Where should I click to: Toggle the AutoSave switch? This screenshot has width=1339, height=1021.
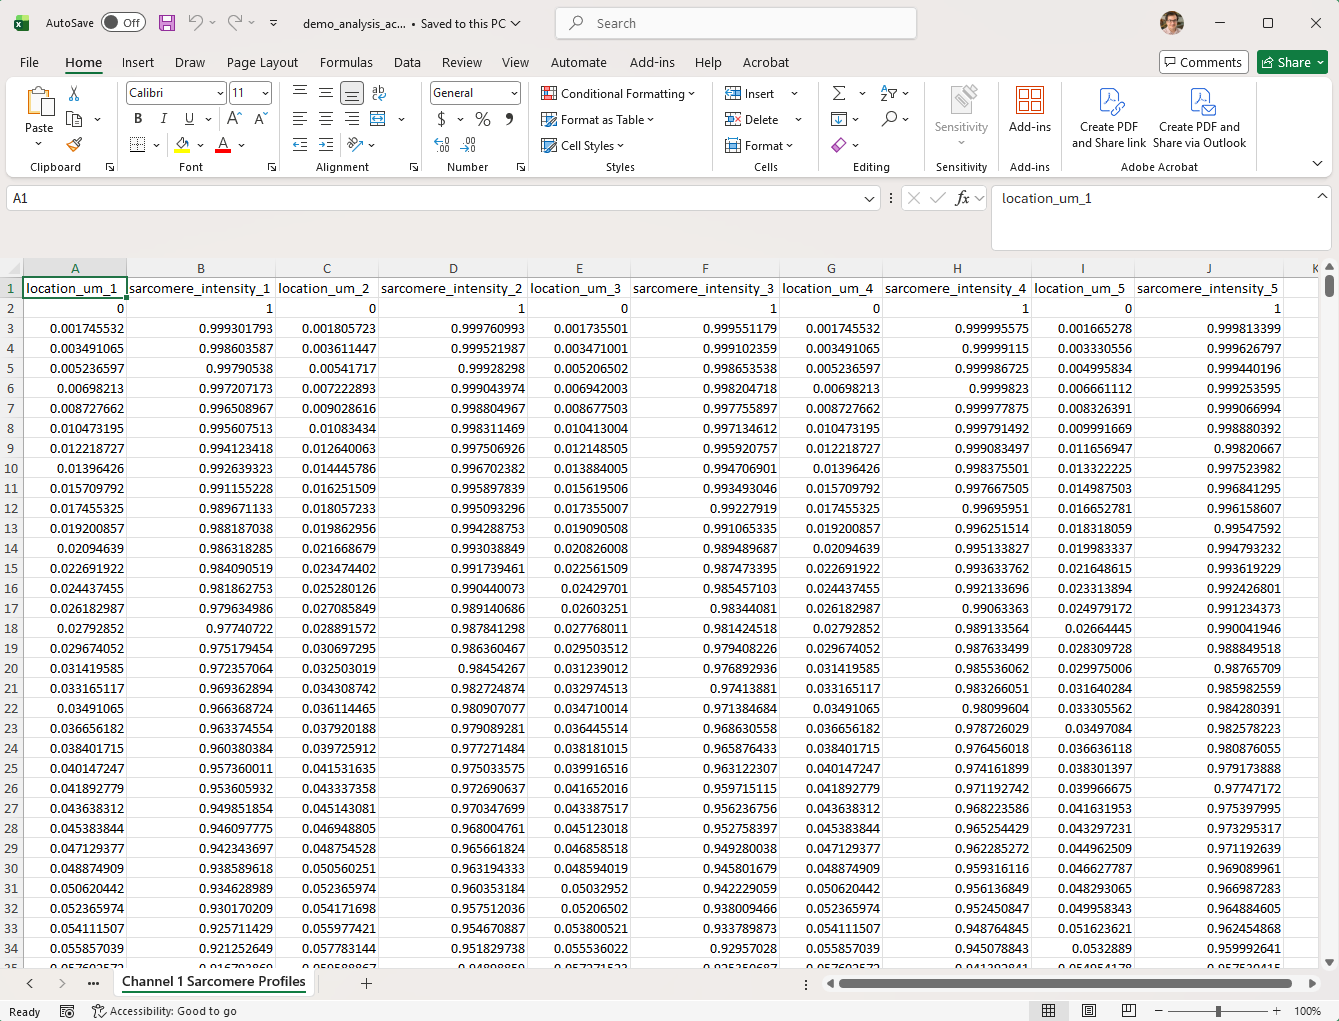[x=123, y=23]
